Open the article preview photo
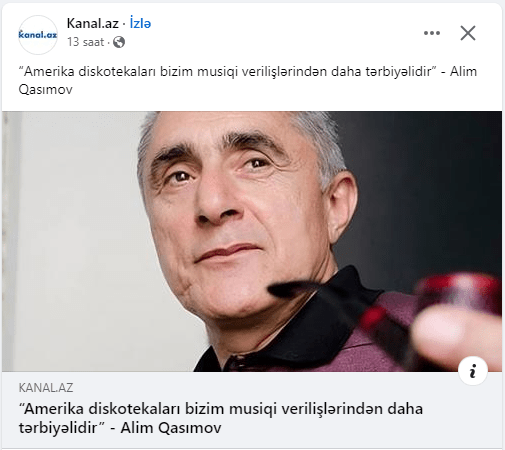505x450 pixels. [x=252, y=241]
